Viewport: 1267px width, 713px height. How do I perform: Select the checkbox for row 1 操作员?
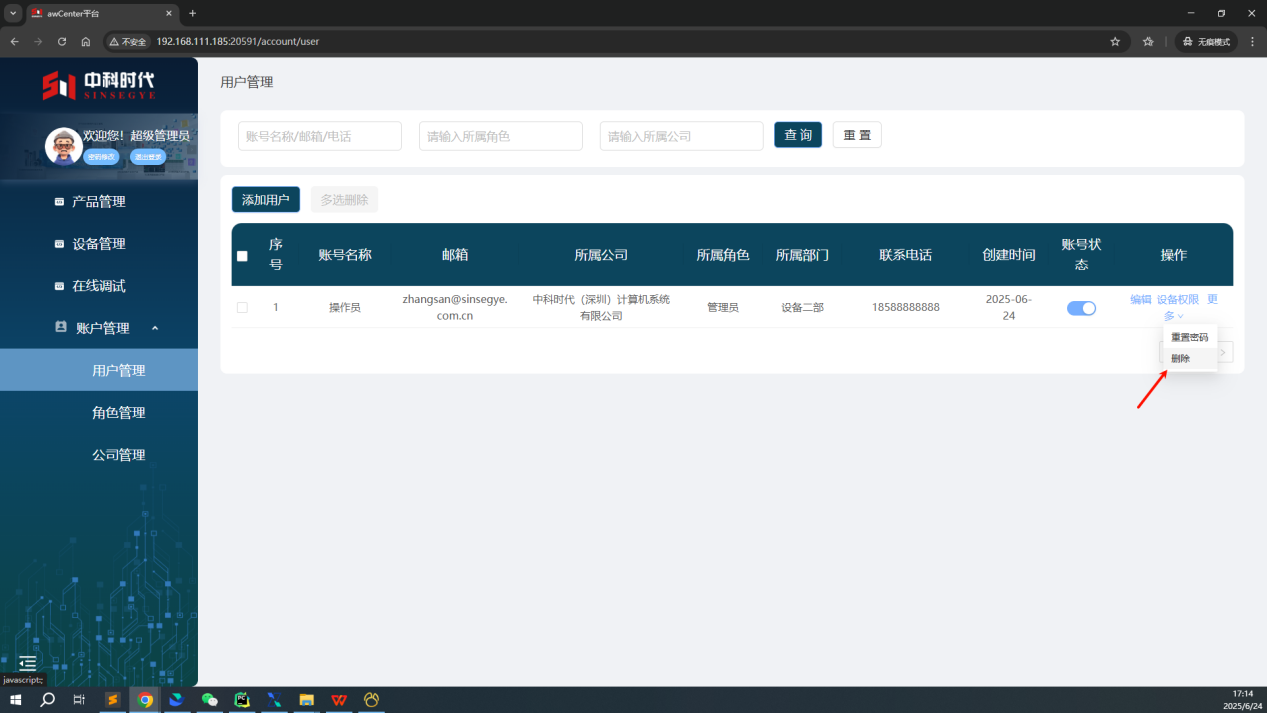242,308
